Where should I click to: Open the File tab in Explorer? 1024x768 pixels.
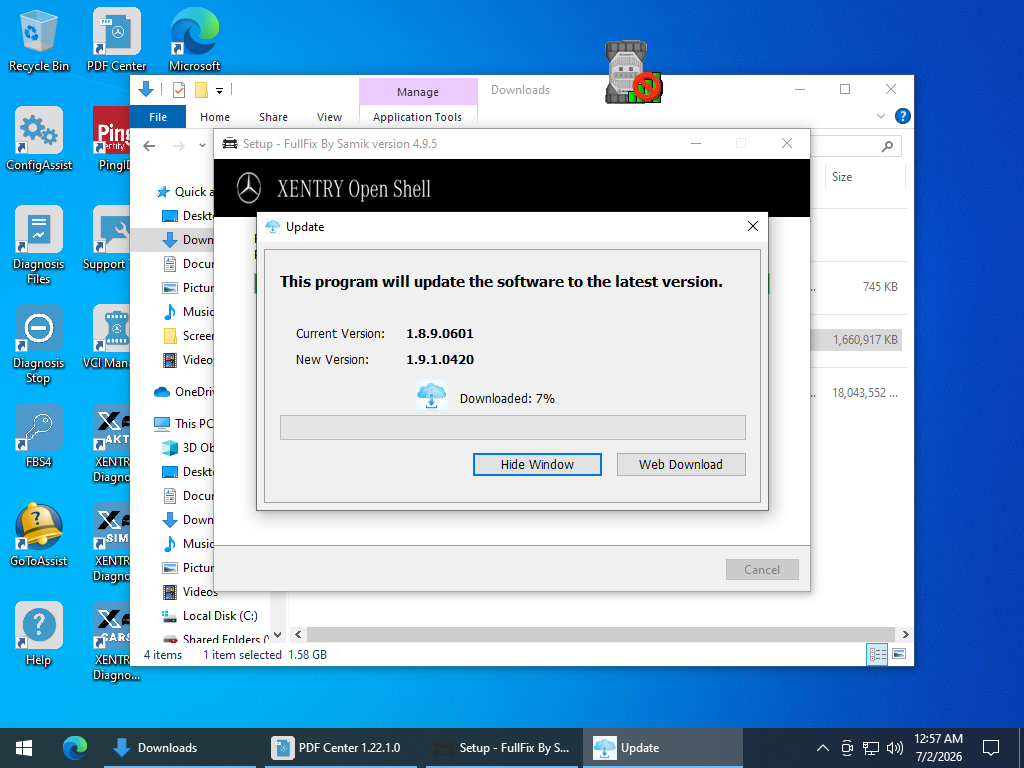point(158,117)
